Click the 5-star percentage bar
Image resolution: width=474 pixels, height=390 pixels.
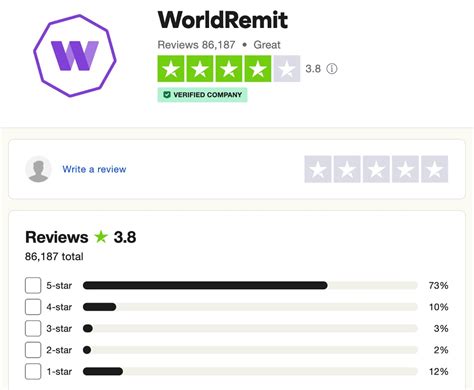tap(250, 285)
